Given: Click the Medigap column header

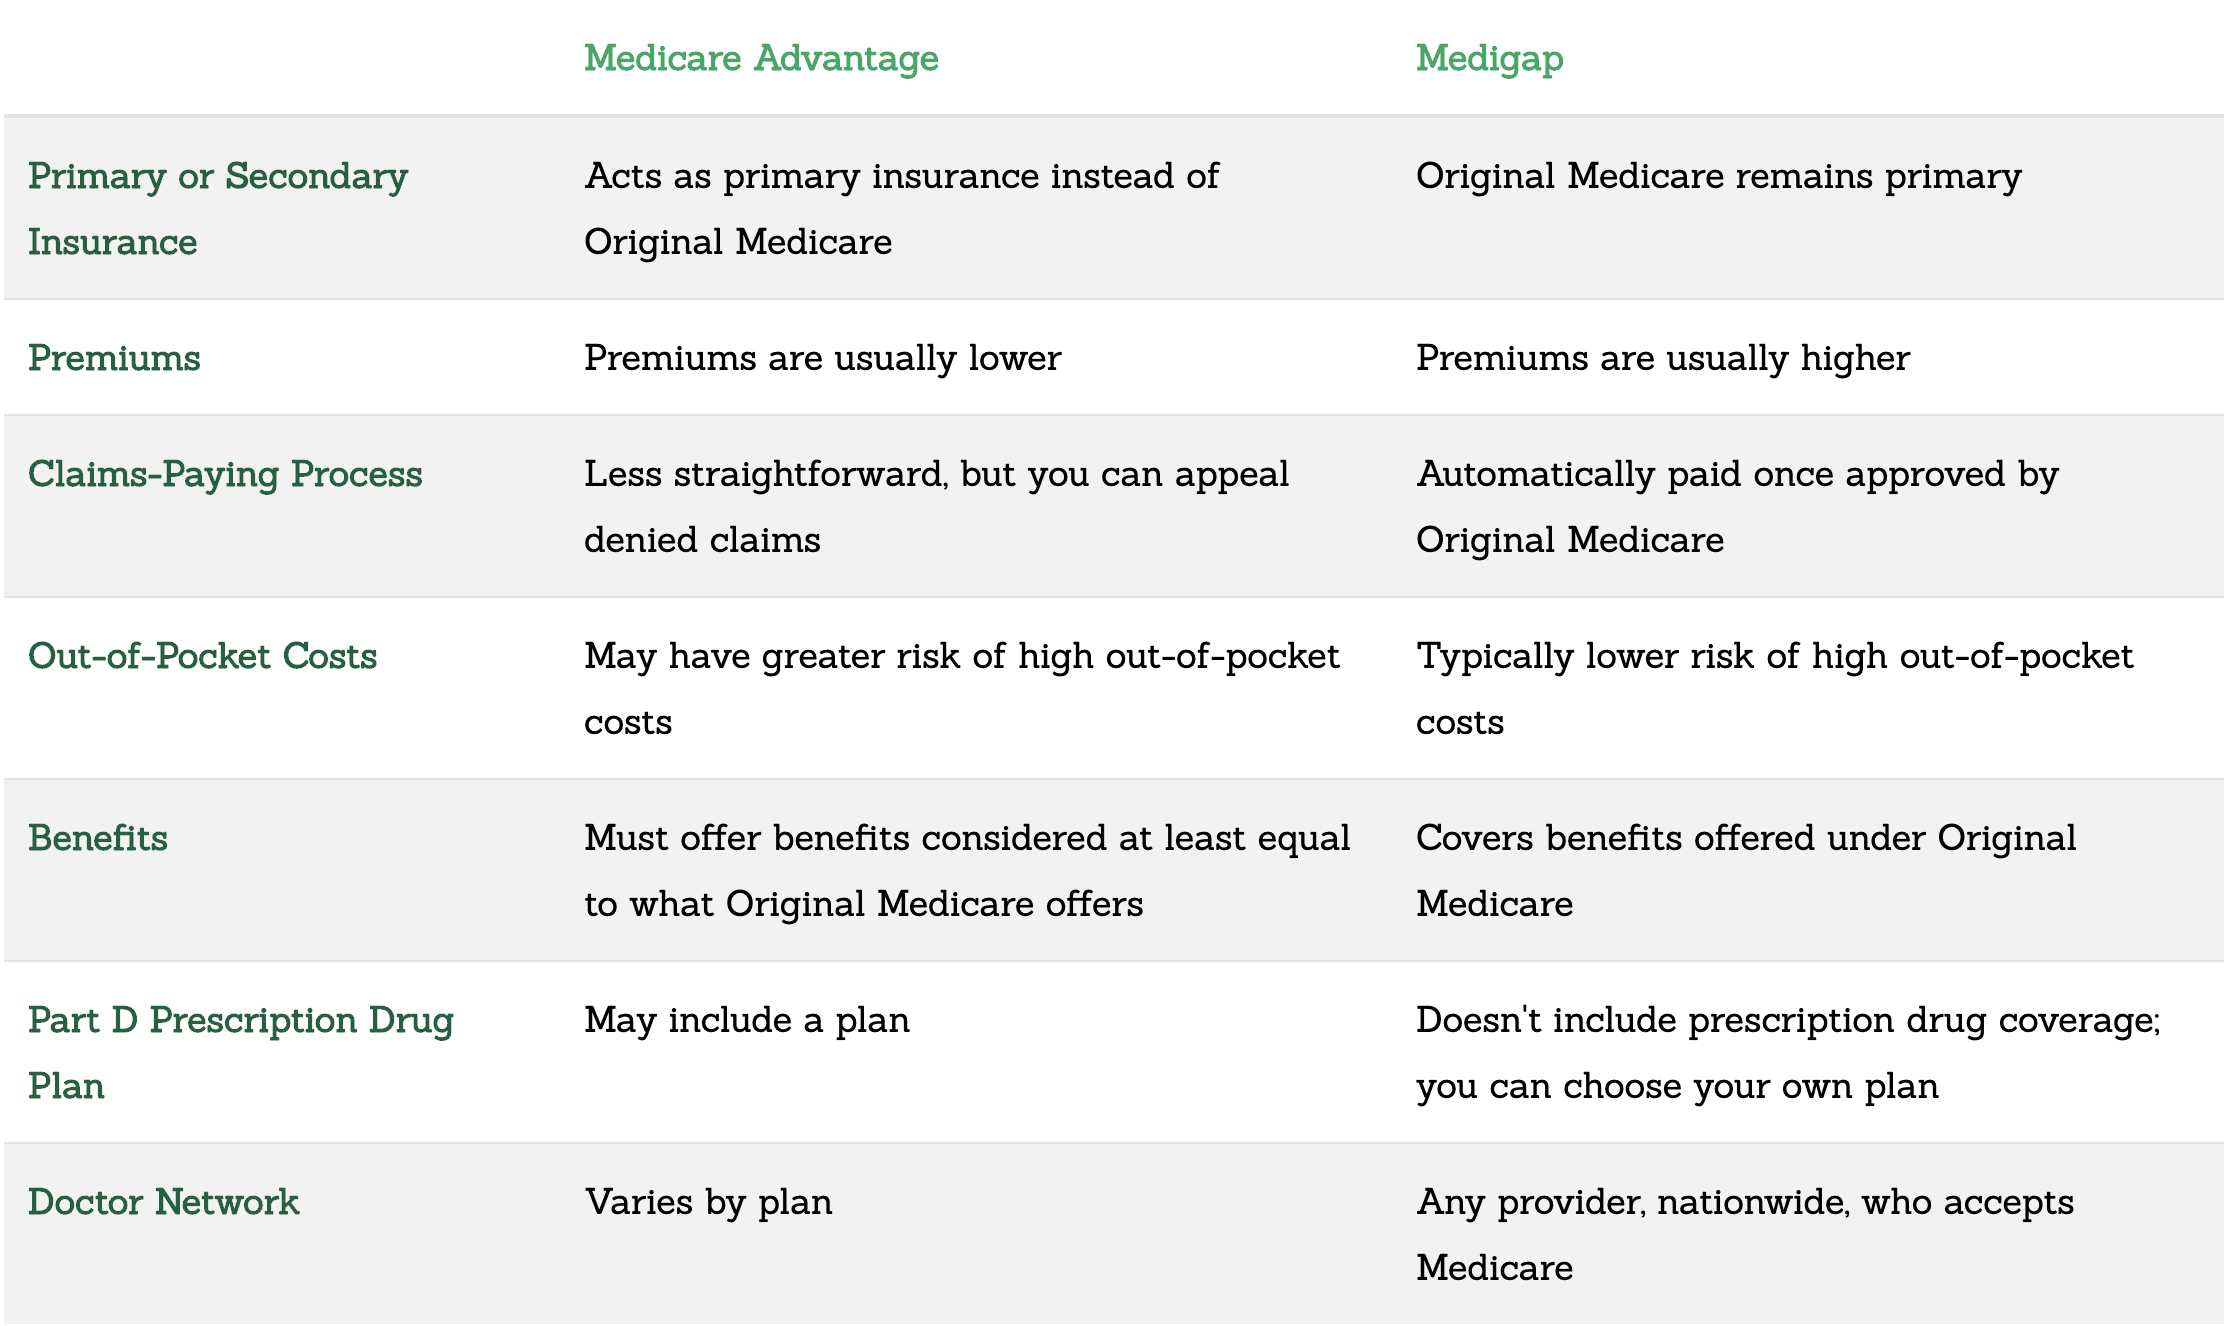Looking at the screenshot, I should tap(1489, 58).
